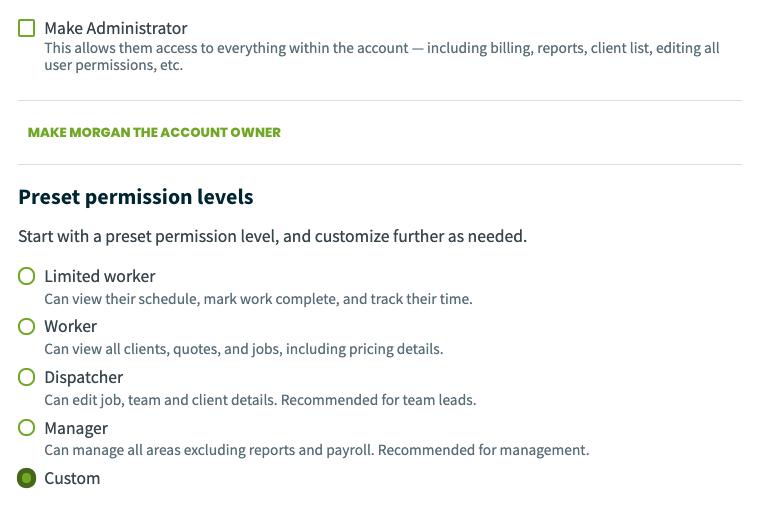Screen dimensions: 760x508
Task: Click the administrator access description text
Action: [x=382, y=57]
